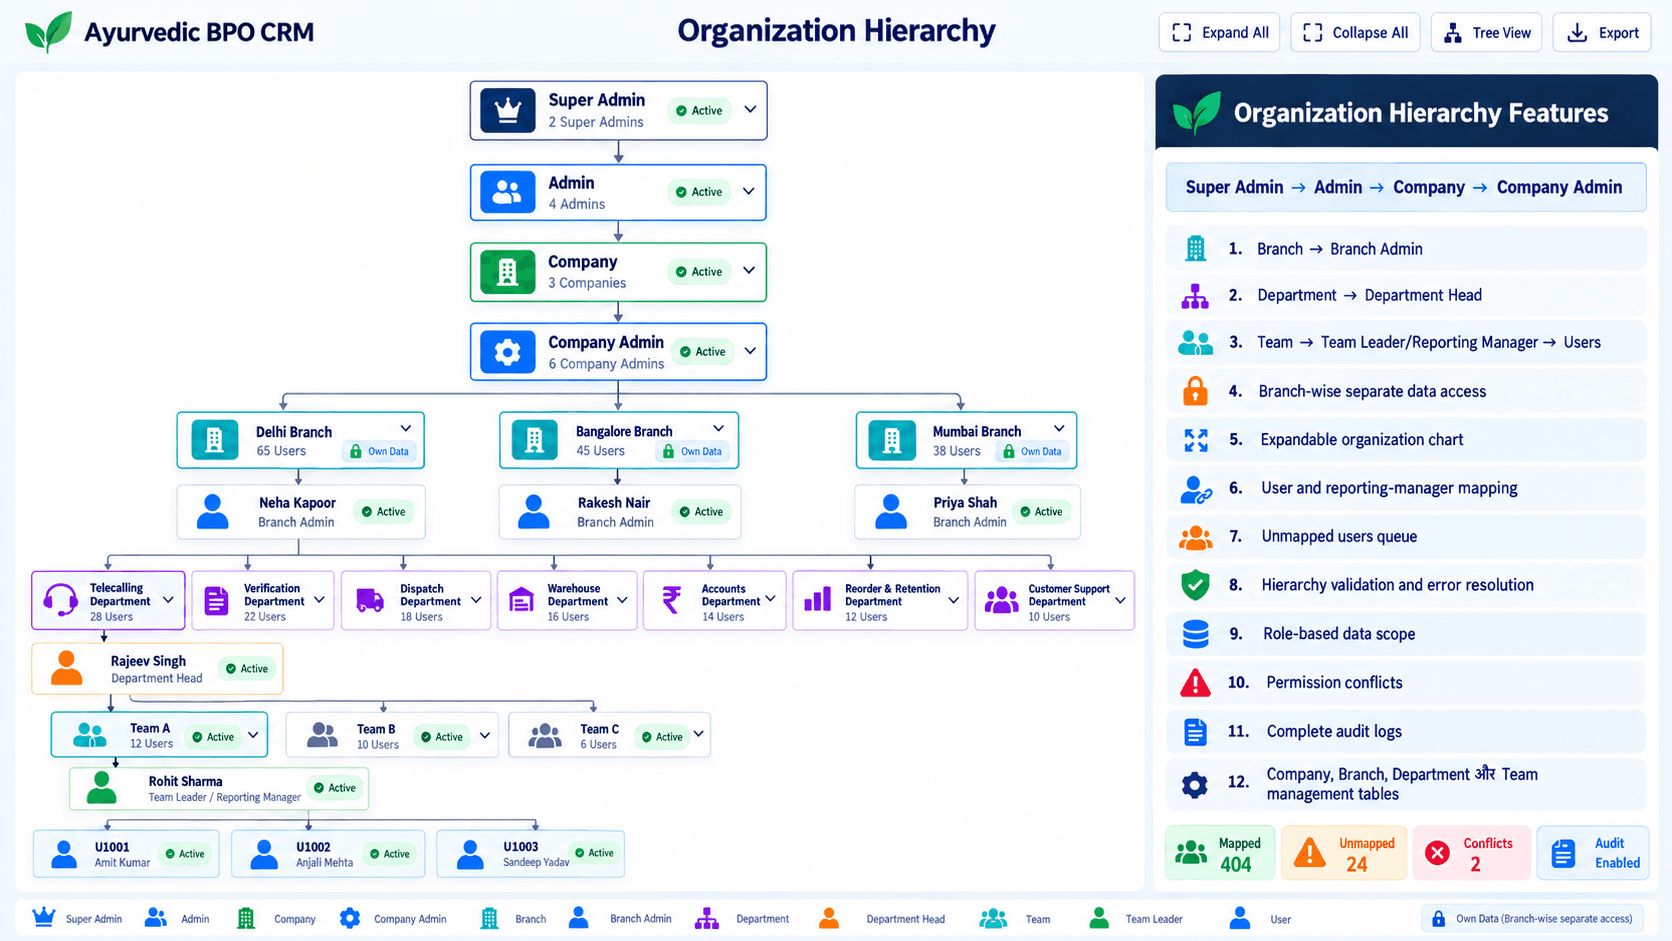1672x941 pixels.
Task: Open the Conflicts 2 stat card
Action: tap(1471, 853)
